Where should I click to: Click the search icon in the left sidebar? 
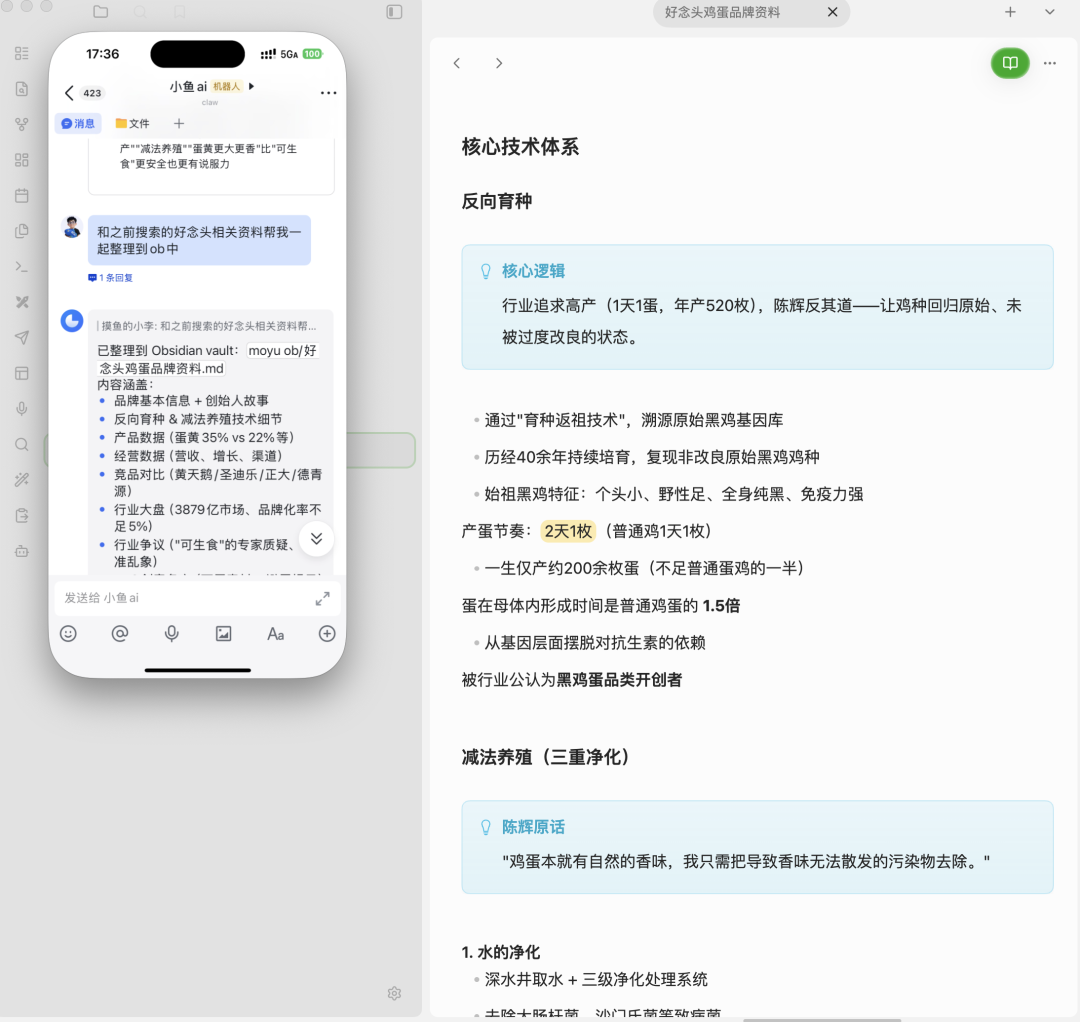click(21, 443)
